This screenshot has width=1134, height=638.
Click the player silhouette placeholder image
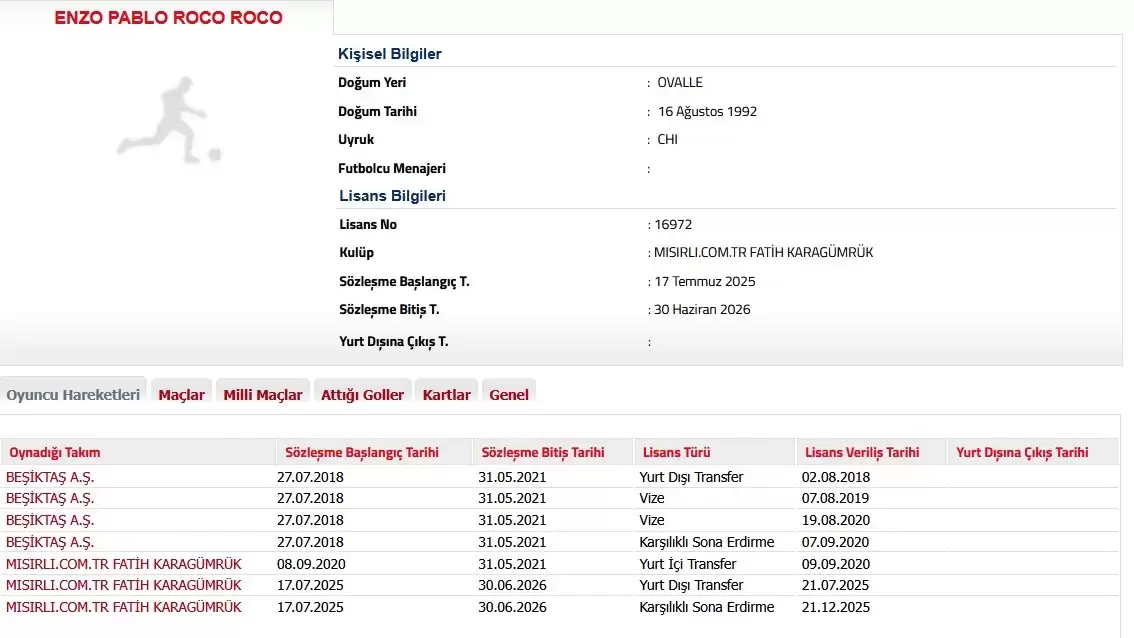point(167,120)
